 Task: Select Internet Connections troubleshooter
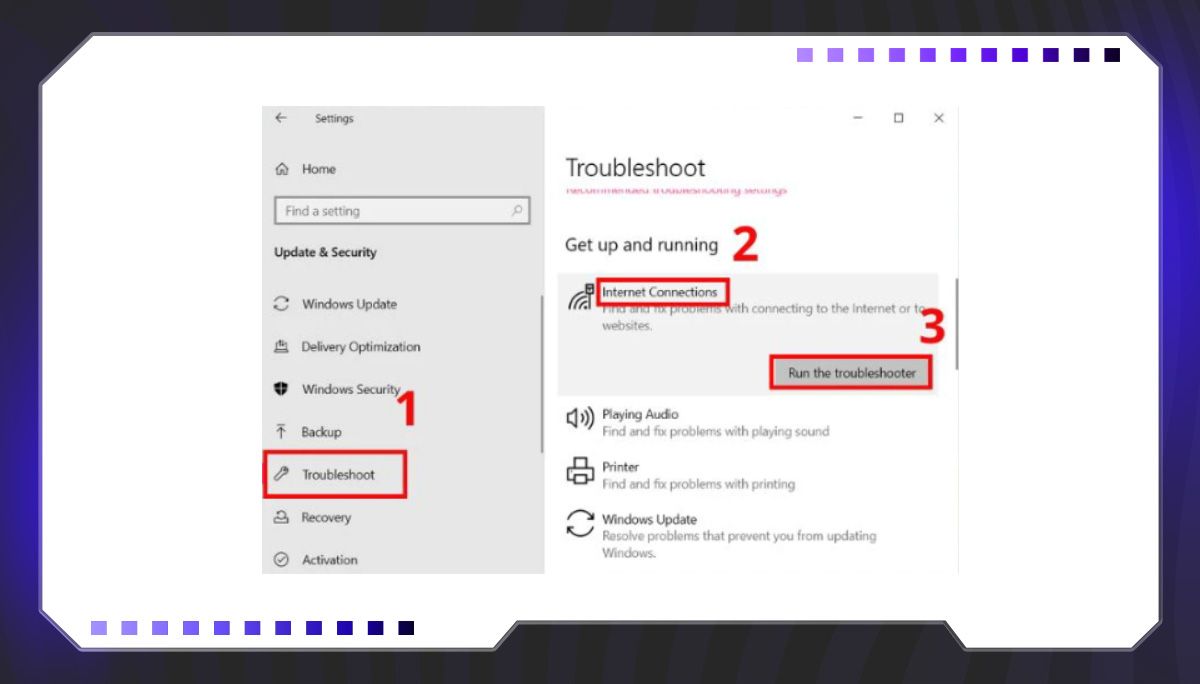click(x=659, y=292)
